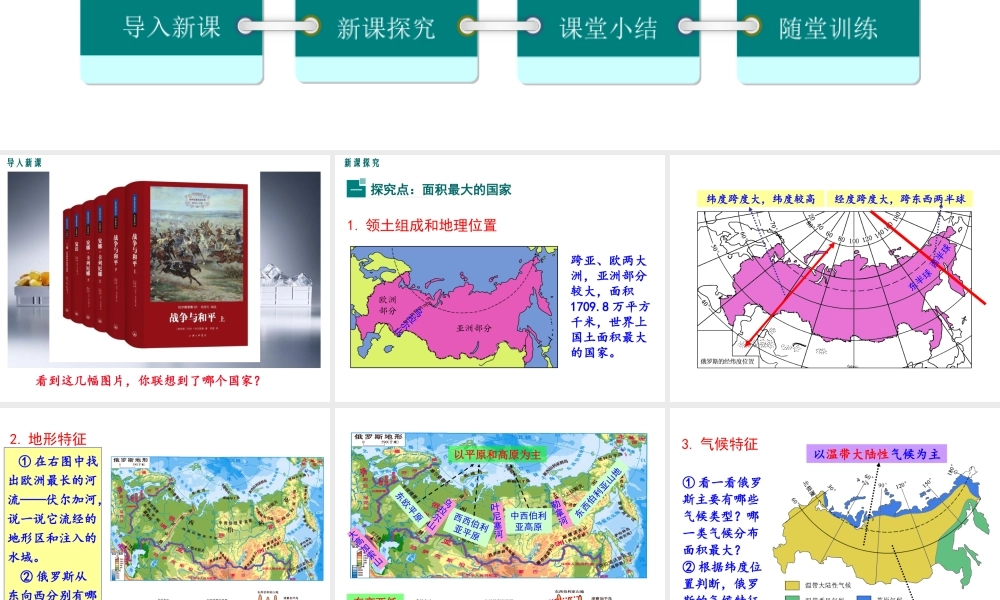Click the teal section icon beside 探究点

pos(356,189)
